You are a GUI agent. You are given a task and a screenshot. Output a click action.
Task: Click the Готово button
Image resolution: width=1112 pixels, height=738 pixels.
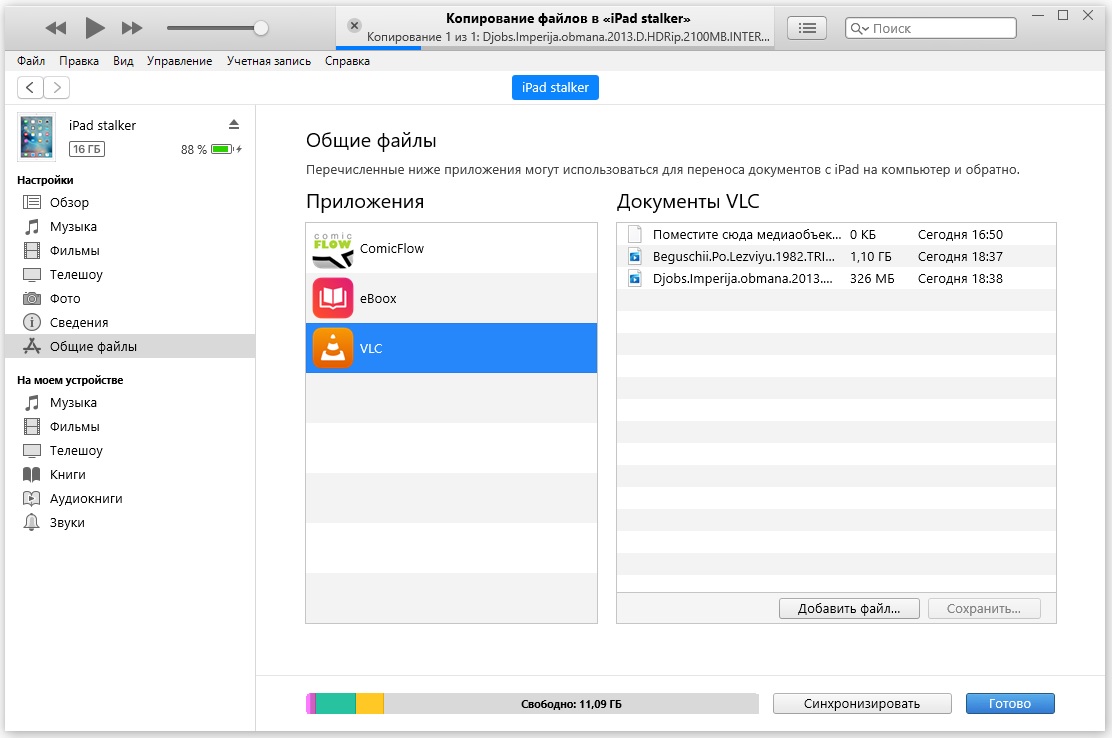pos(1010,703)
